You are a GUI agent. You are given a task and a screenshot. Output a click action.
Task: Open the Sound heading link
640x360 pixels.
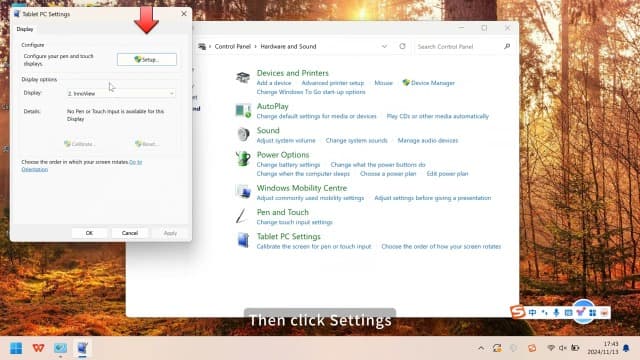pyautogui.click(x=268, y=131)
